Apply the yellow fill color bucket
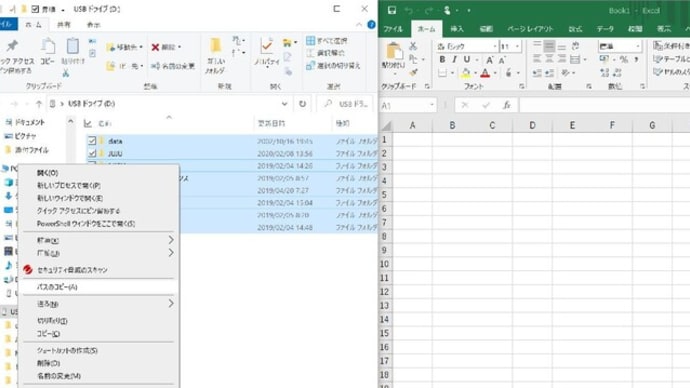 pos(466,73)
